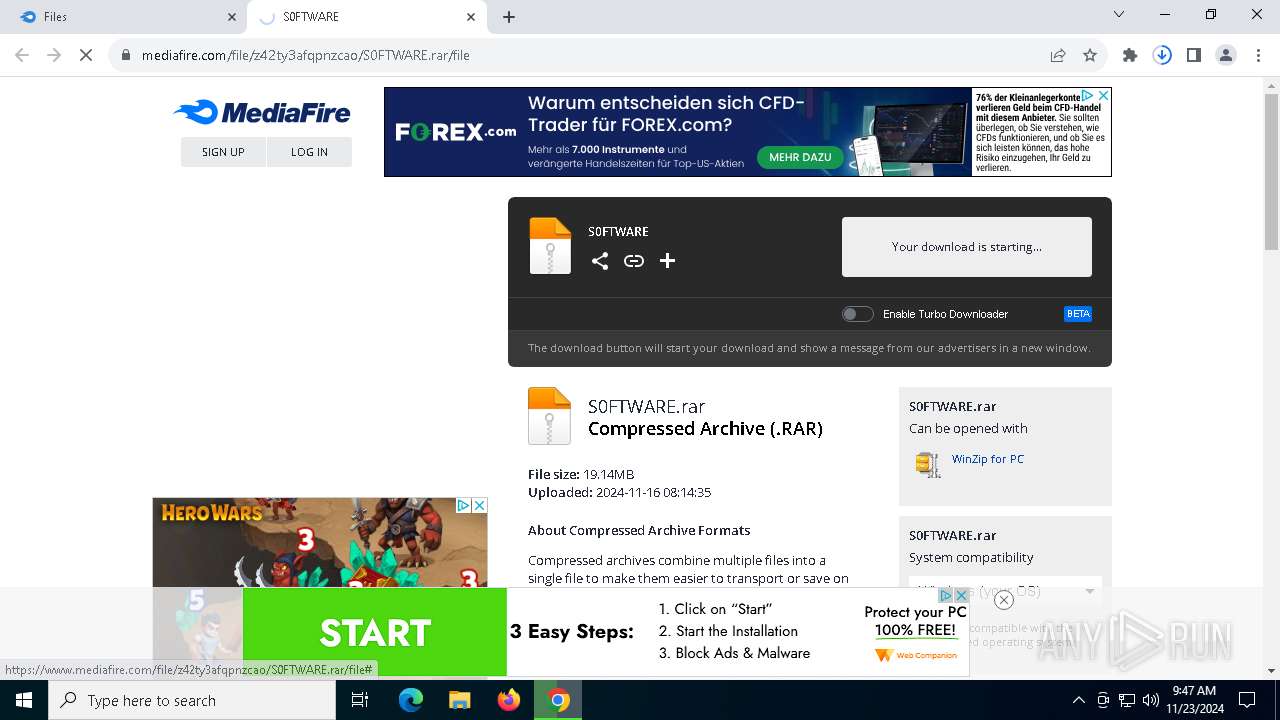Launch Firefox from taskbar

click(509, 700)
